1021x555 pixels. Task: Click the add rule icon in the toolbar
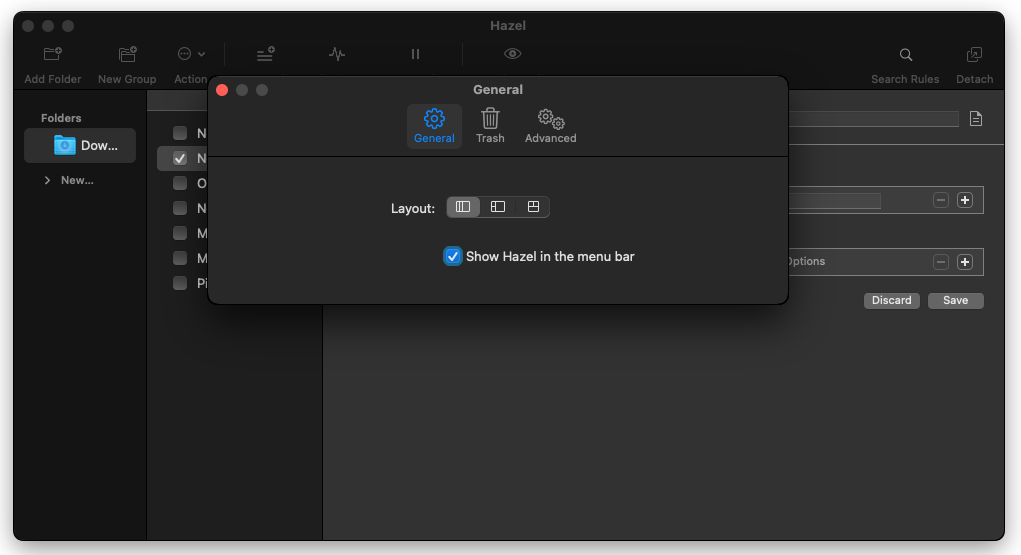(265, 55)
